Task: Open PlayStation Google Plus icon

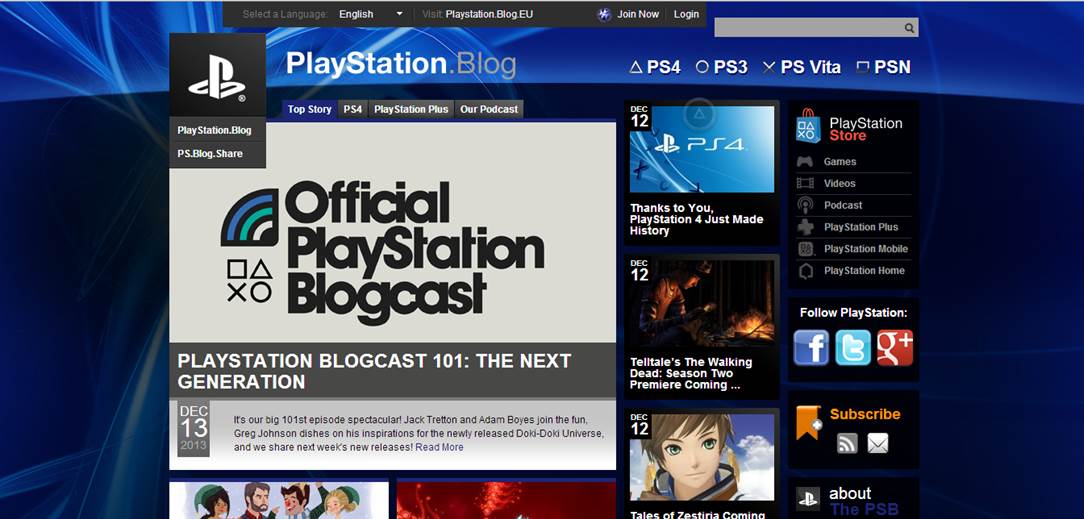Action: point(895,348)
